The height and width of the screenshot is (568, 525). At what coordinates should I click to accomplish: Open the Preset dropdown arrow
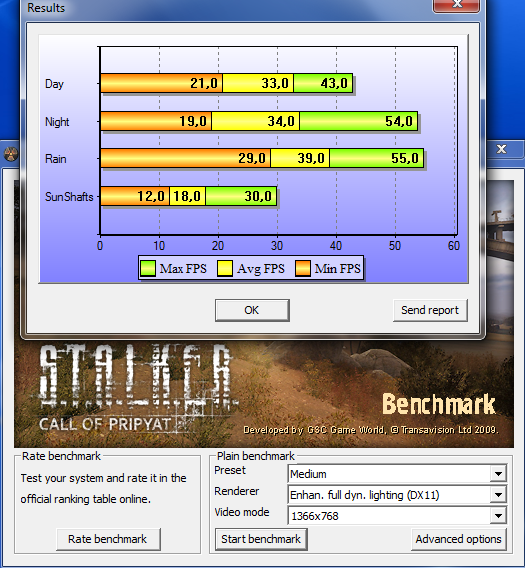point(498,473)
